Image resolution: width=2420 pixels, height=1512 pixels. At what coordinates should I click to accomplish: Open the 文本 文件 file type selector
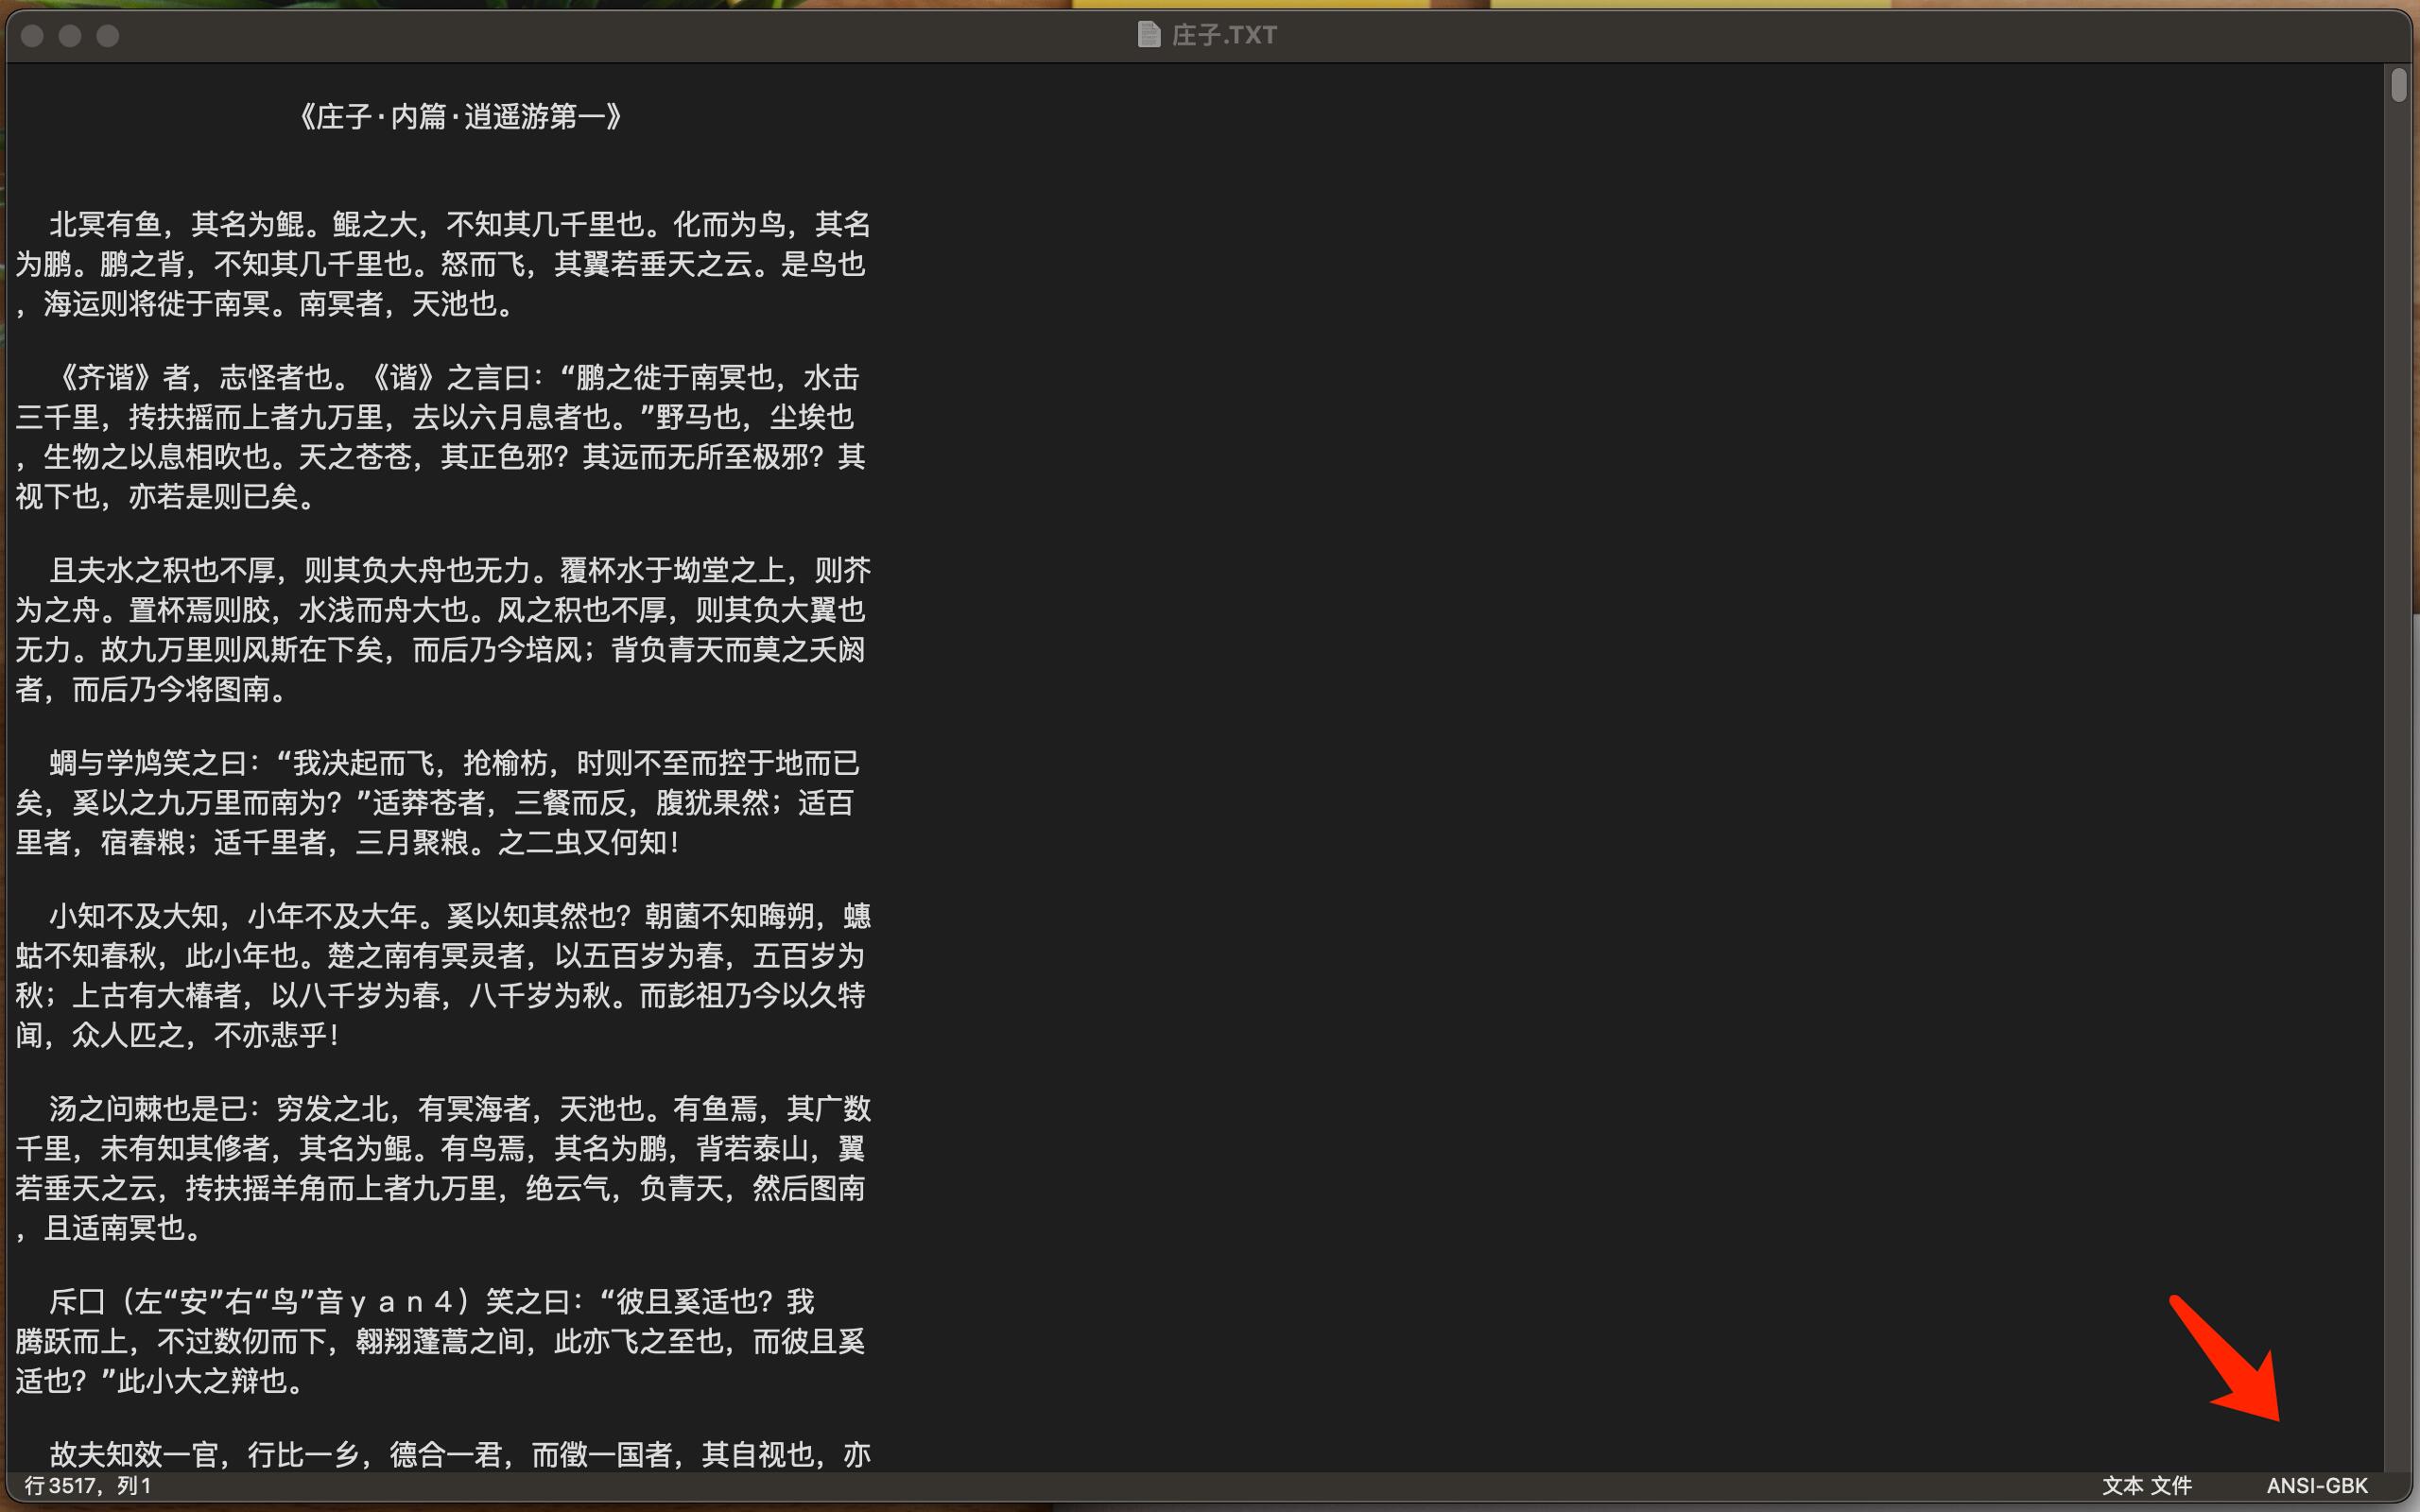[2146, 1486]
